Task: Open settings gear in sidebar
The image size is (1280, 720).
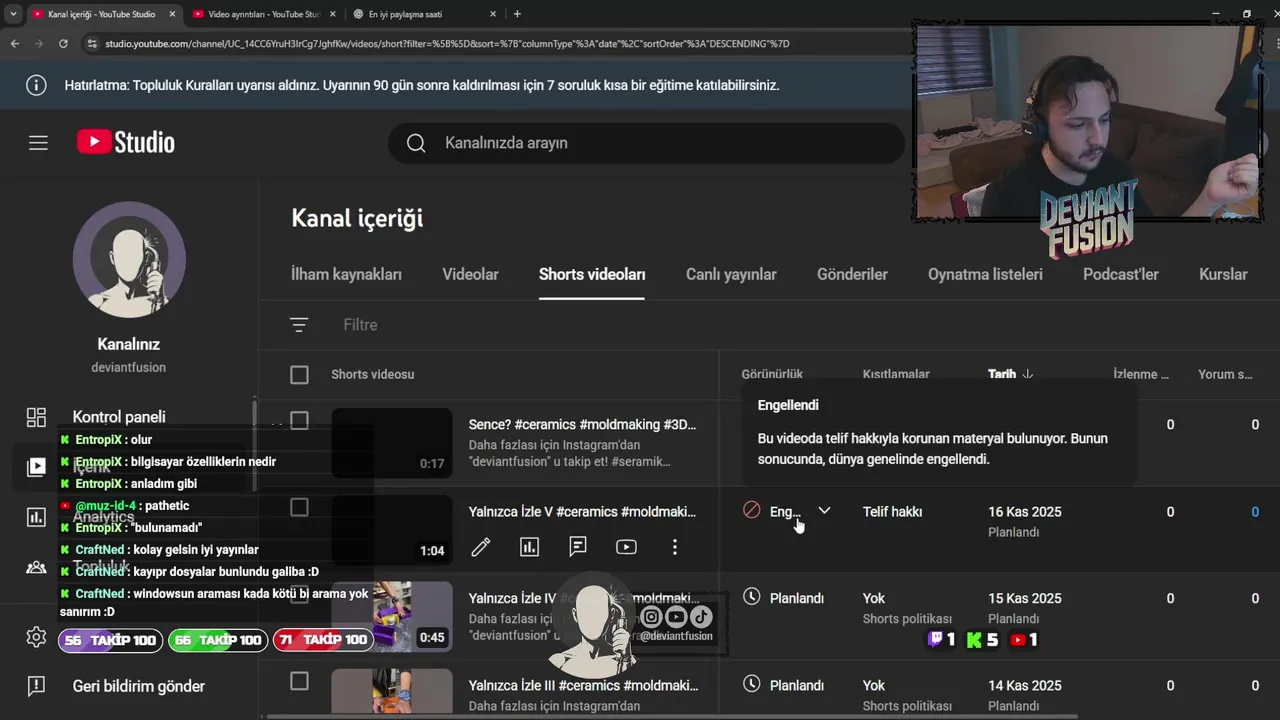Action: pos(36,637)
